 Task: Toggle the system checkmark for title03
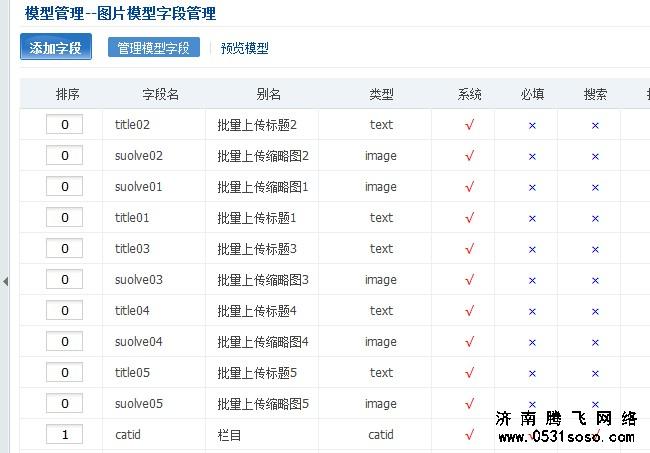pos(469,249)
